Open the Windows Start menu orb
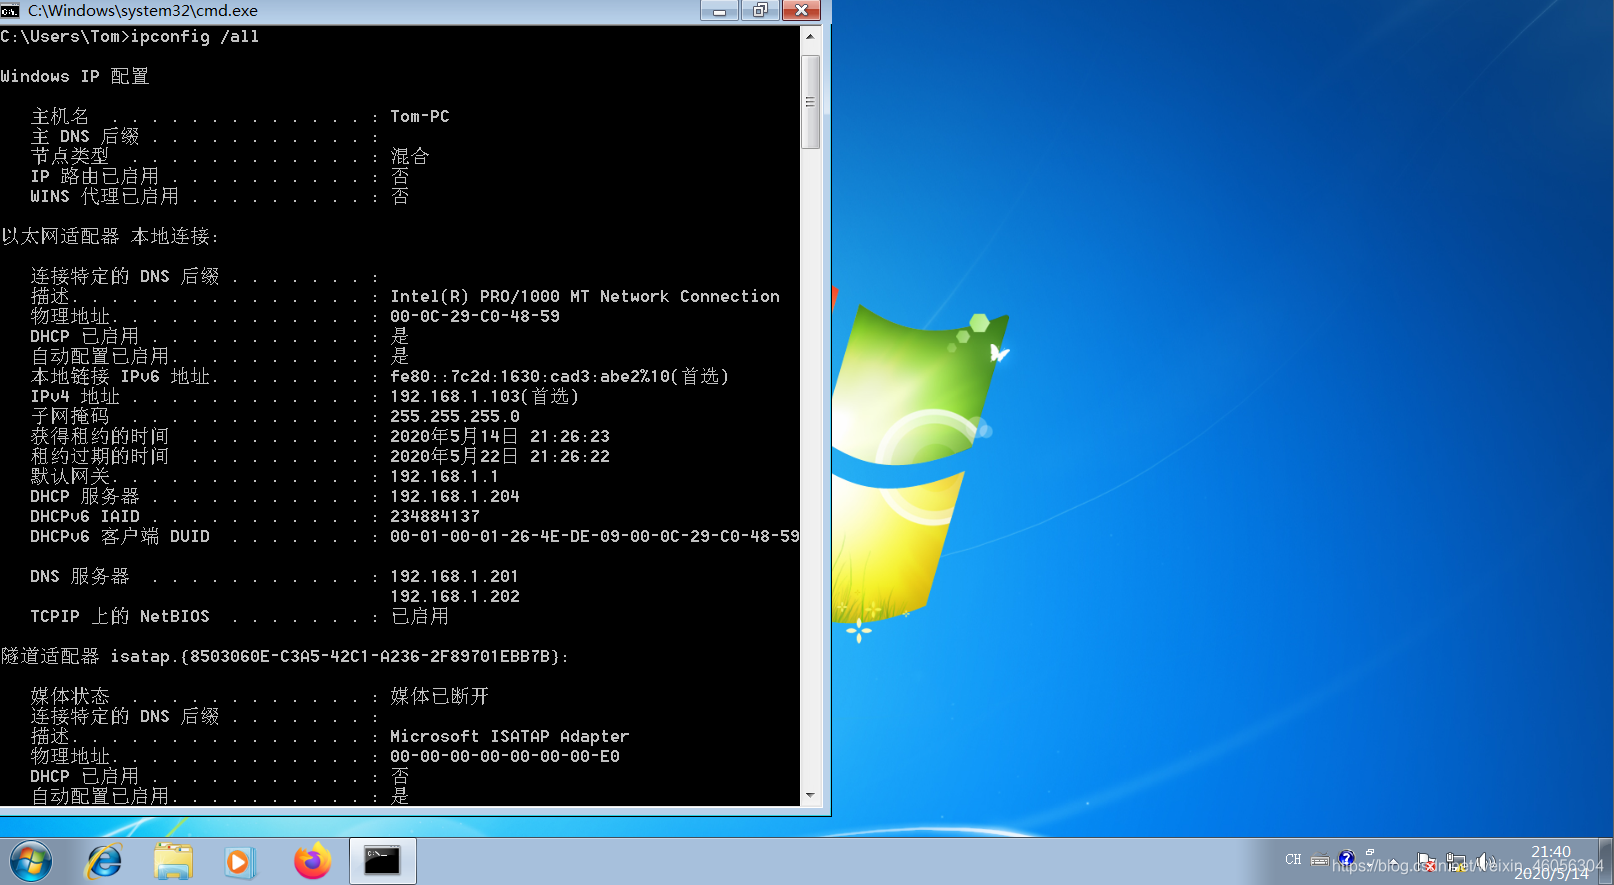Screen dimensions: 1614x885 (x=31, y=861)
